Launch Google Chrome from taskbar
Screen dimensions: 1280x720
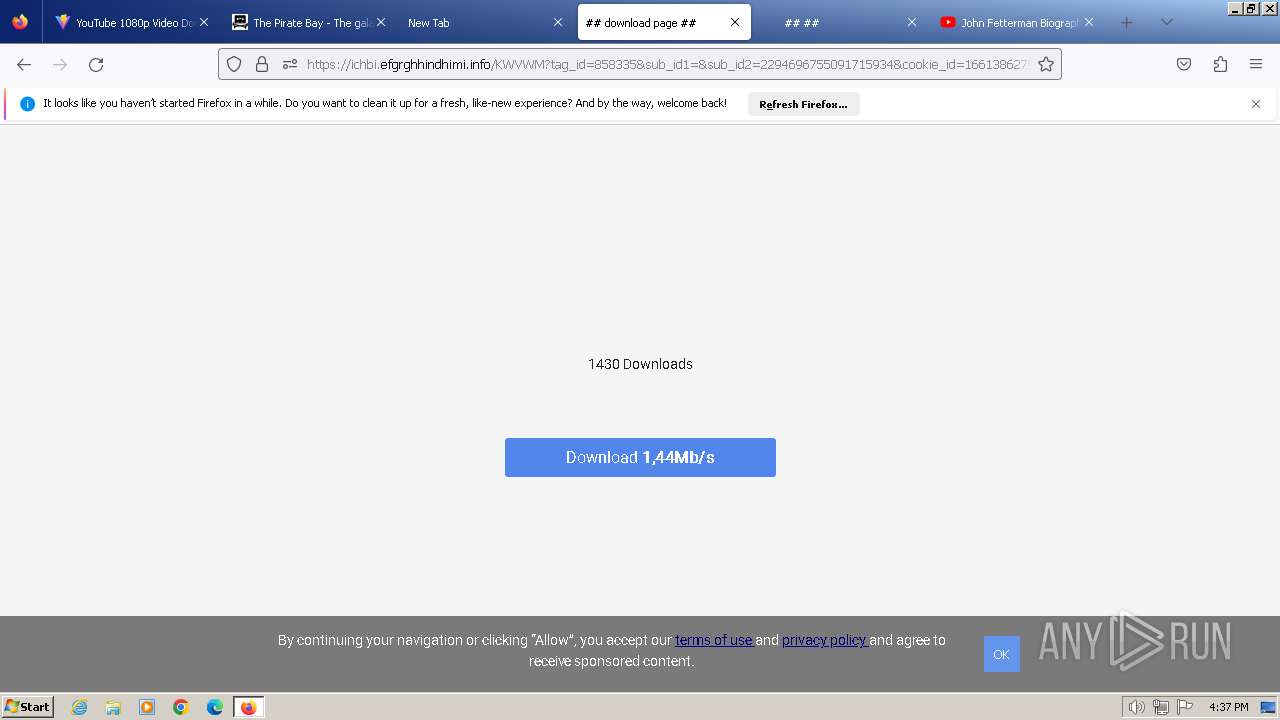181,707
